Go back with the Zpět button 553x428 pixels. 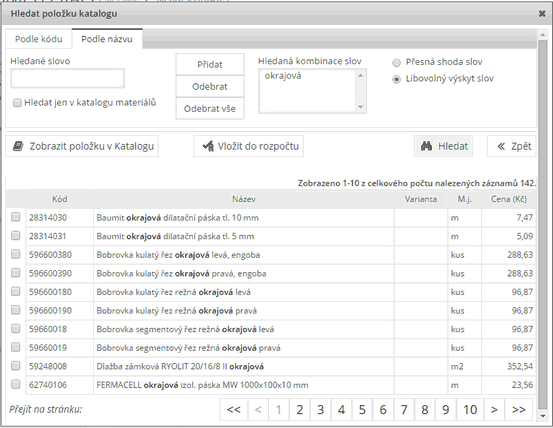pyautogui.click(x=511, y=146)
